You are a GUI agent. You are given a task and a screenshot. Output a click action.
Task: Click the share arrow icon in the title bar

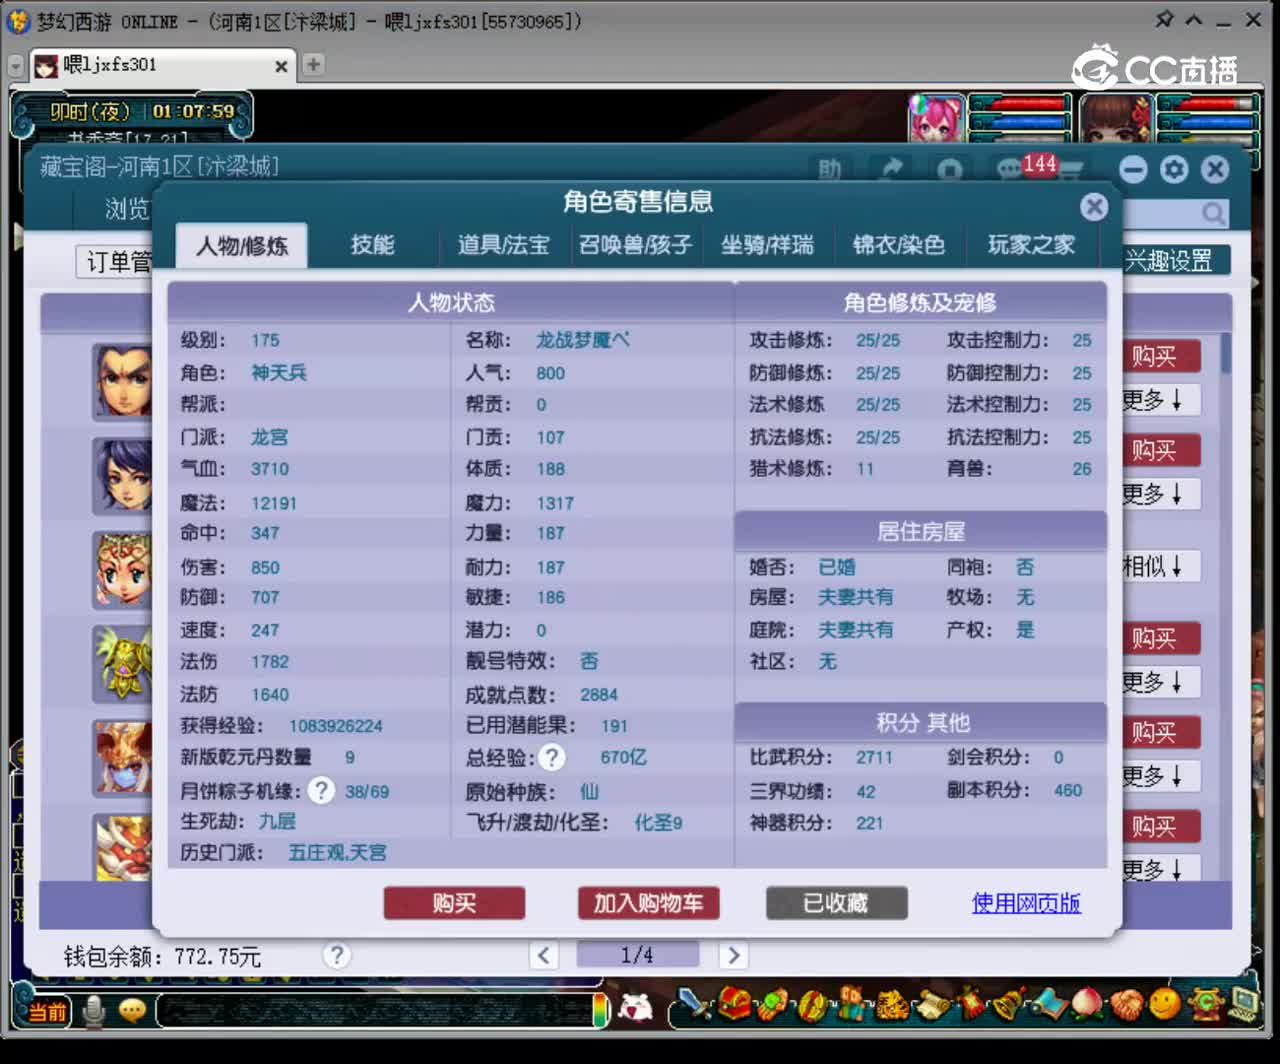pos(892,167)
